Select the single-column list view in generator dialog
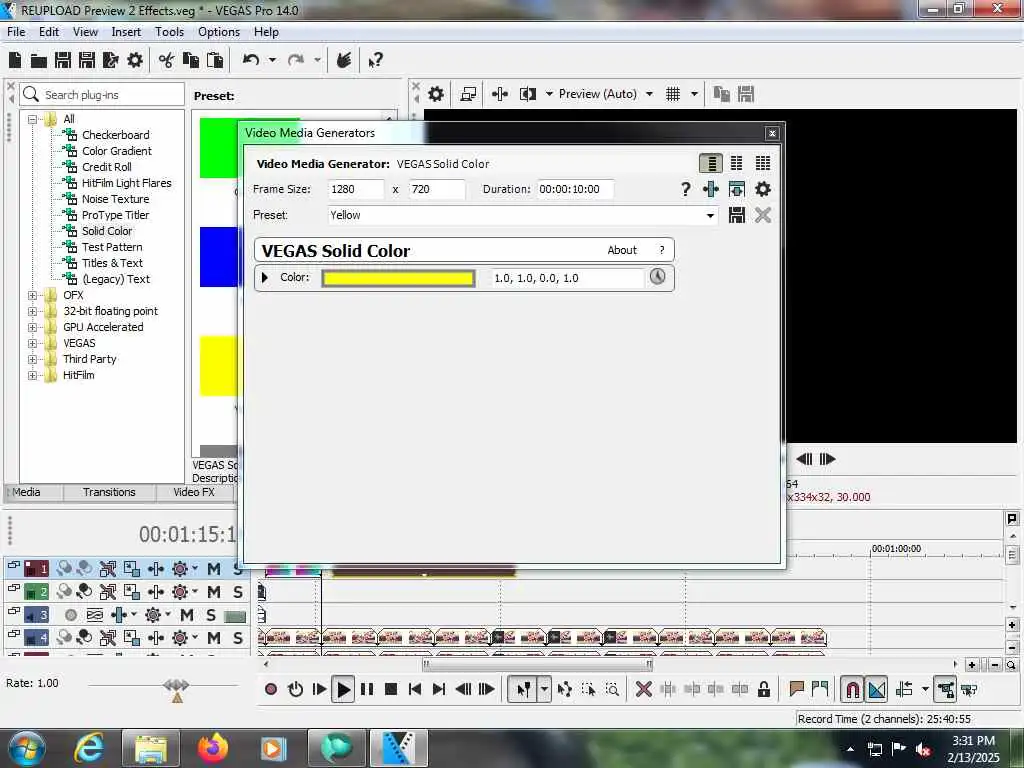This screenshot has width=1024, height=768. [711, 163]
